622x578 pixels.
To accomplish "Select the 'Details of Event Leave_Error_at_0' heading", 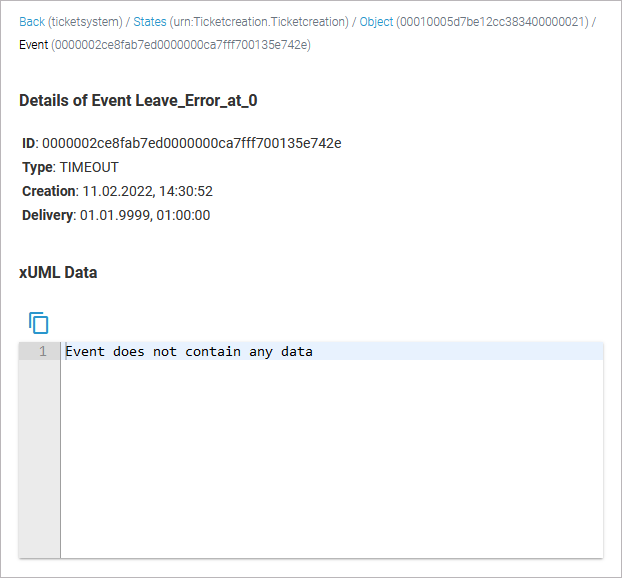I will [138, 101].
